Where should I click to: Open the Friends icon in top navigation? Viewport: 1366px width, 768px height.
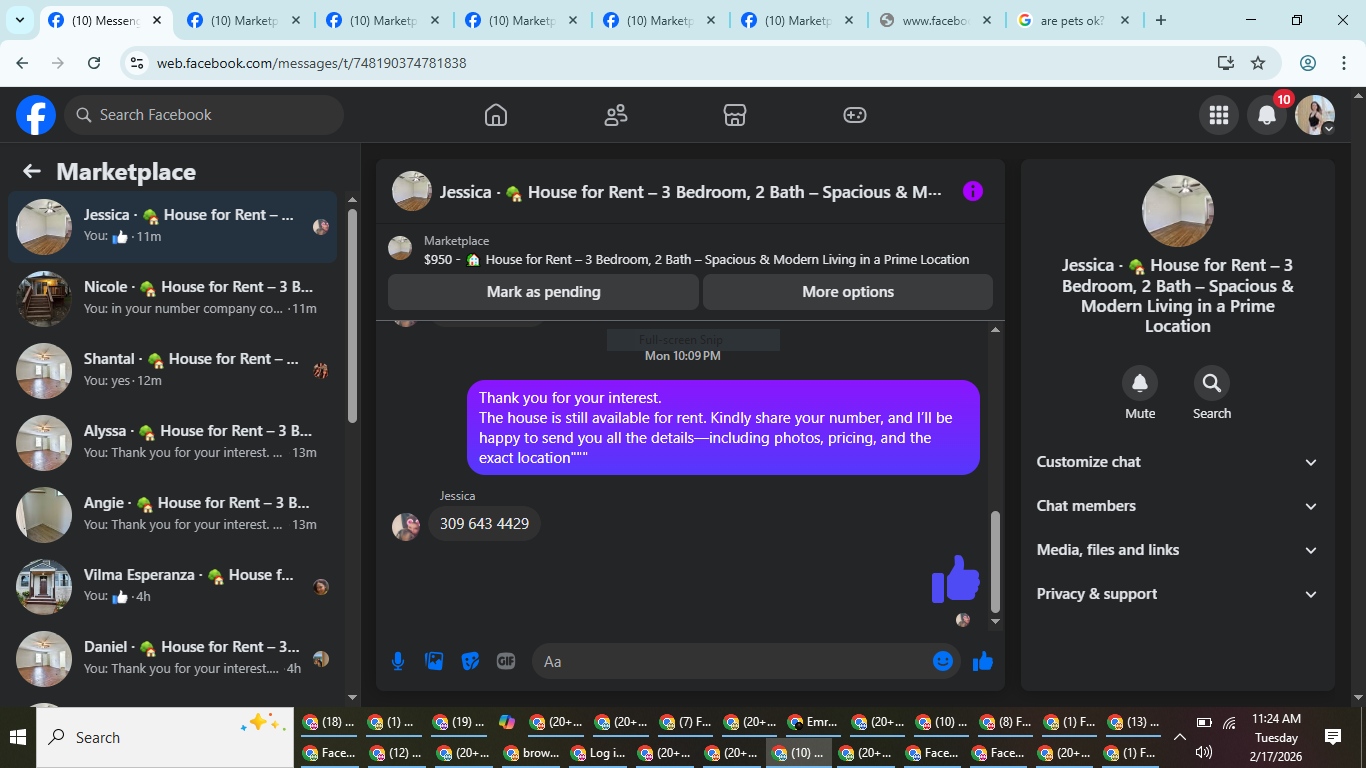pyautogui.click(x=616, y=115)
